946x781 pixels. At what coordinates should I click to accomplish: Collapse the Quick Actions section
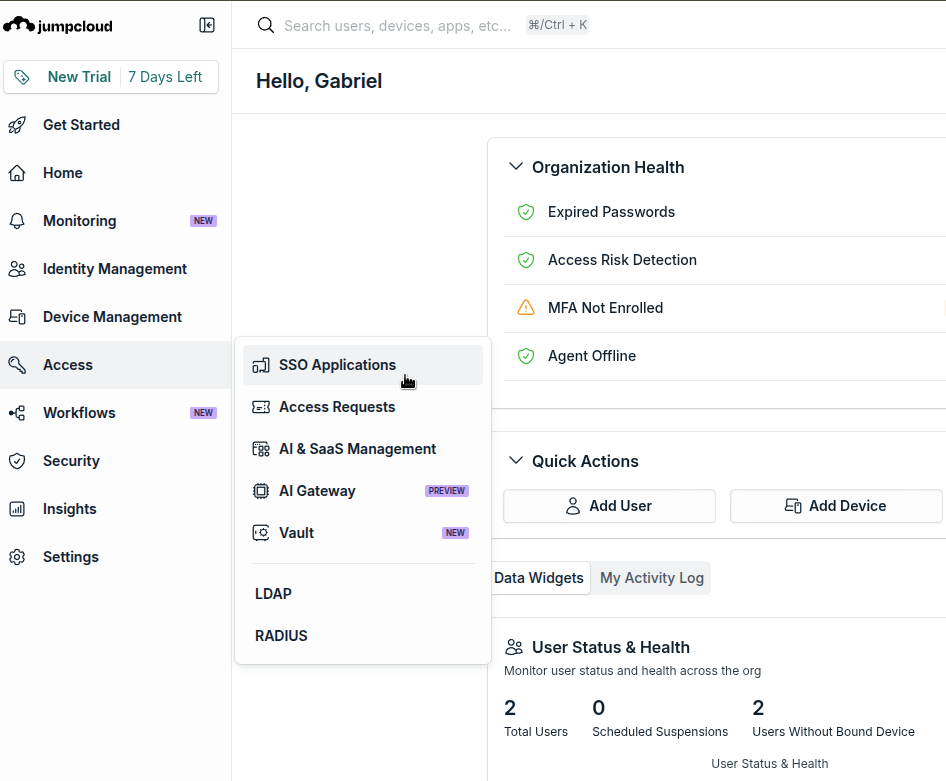click(x=516, y=461)
